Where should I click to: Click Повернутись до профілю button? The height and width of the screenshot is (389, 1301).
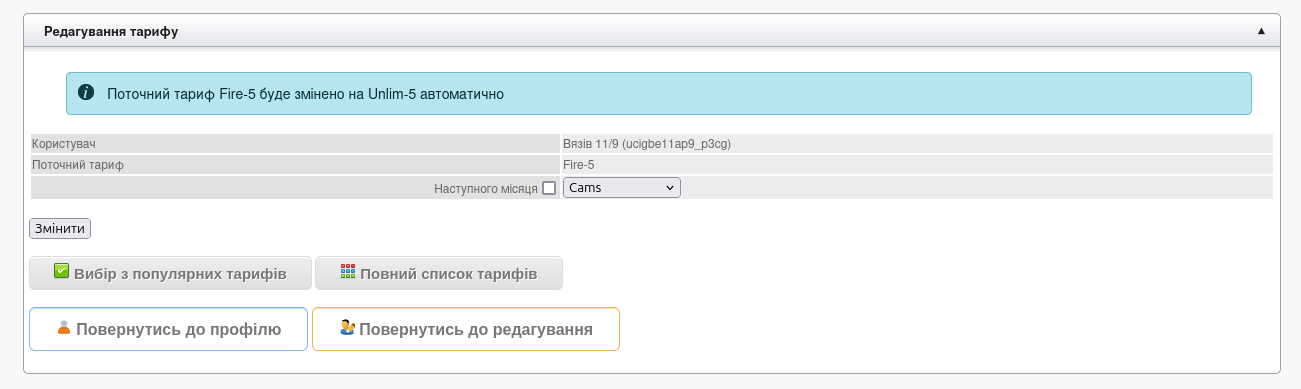point(168,329)
